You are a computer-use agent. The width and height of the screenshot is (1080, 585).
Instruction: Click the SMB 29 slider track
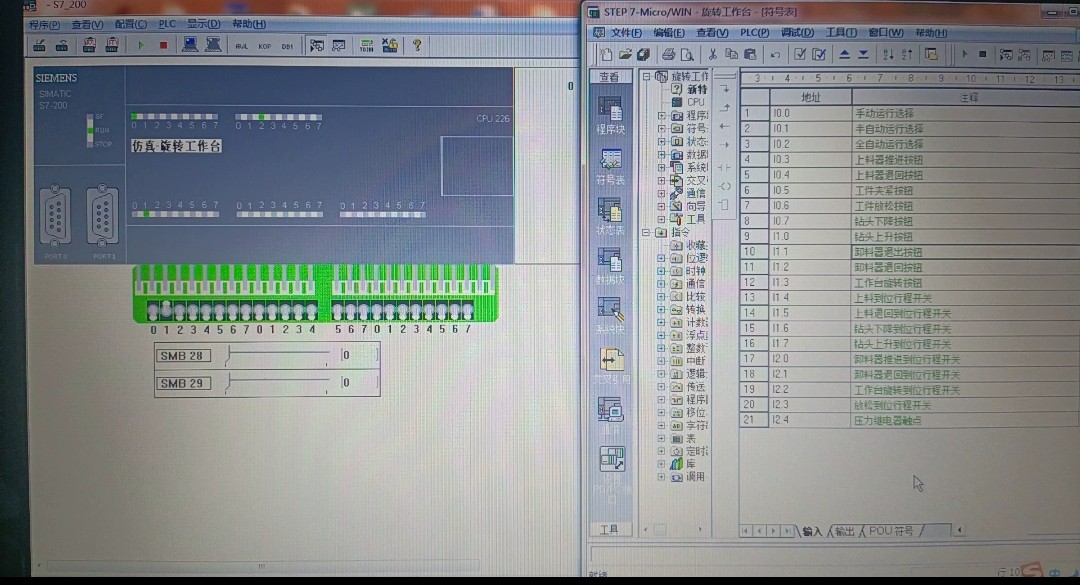277,383
